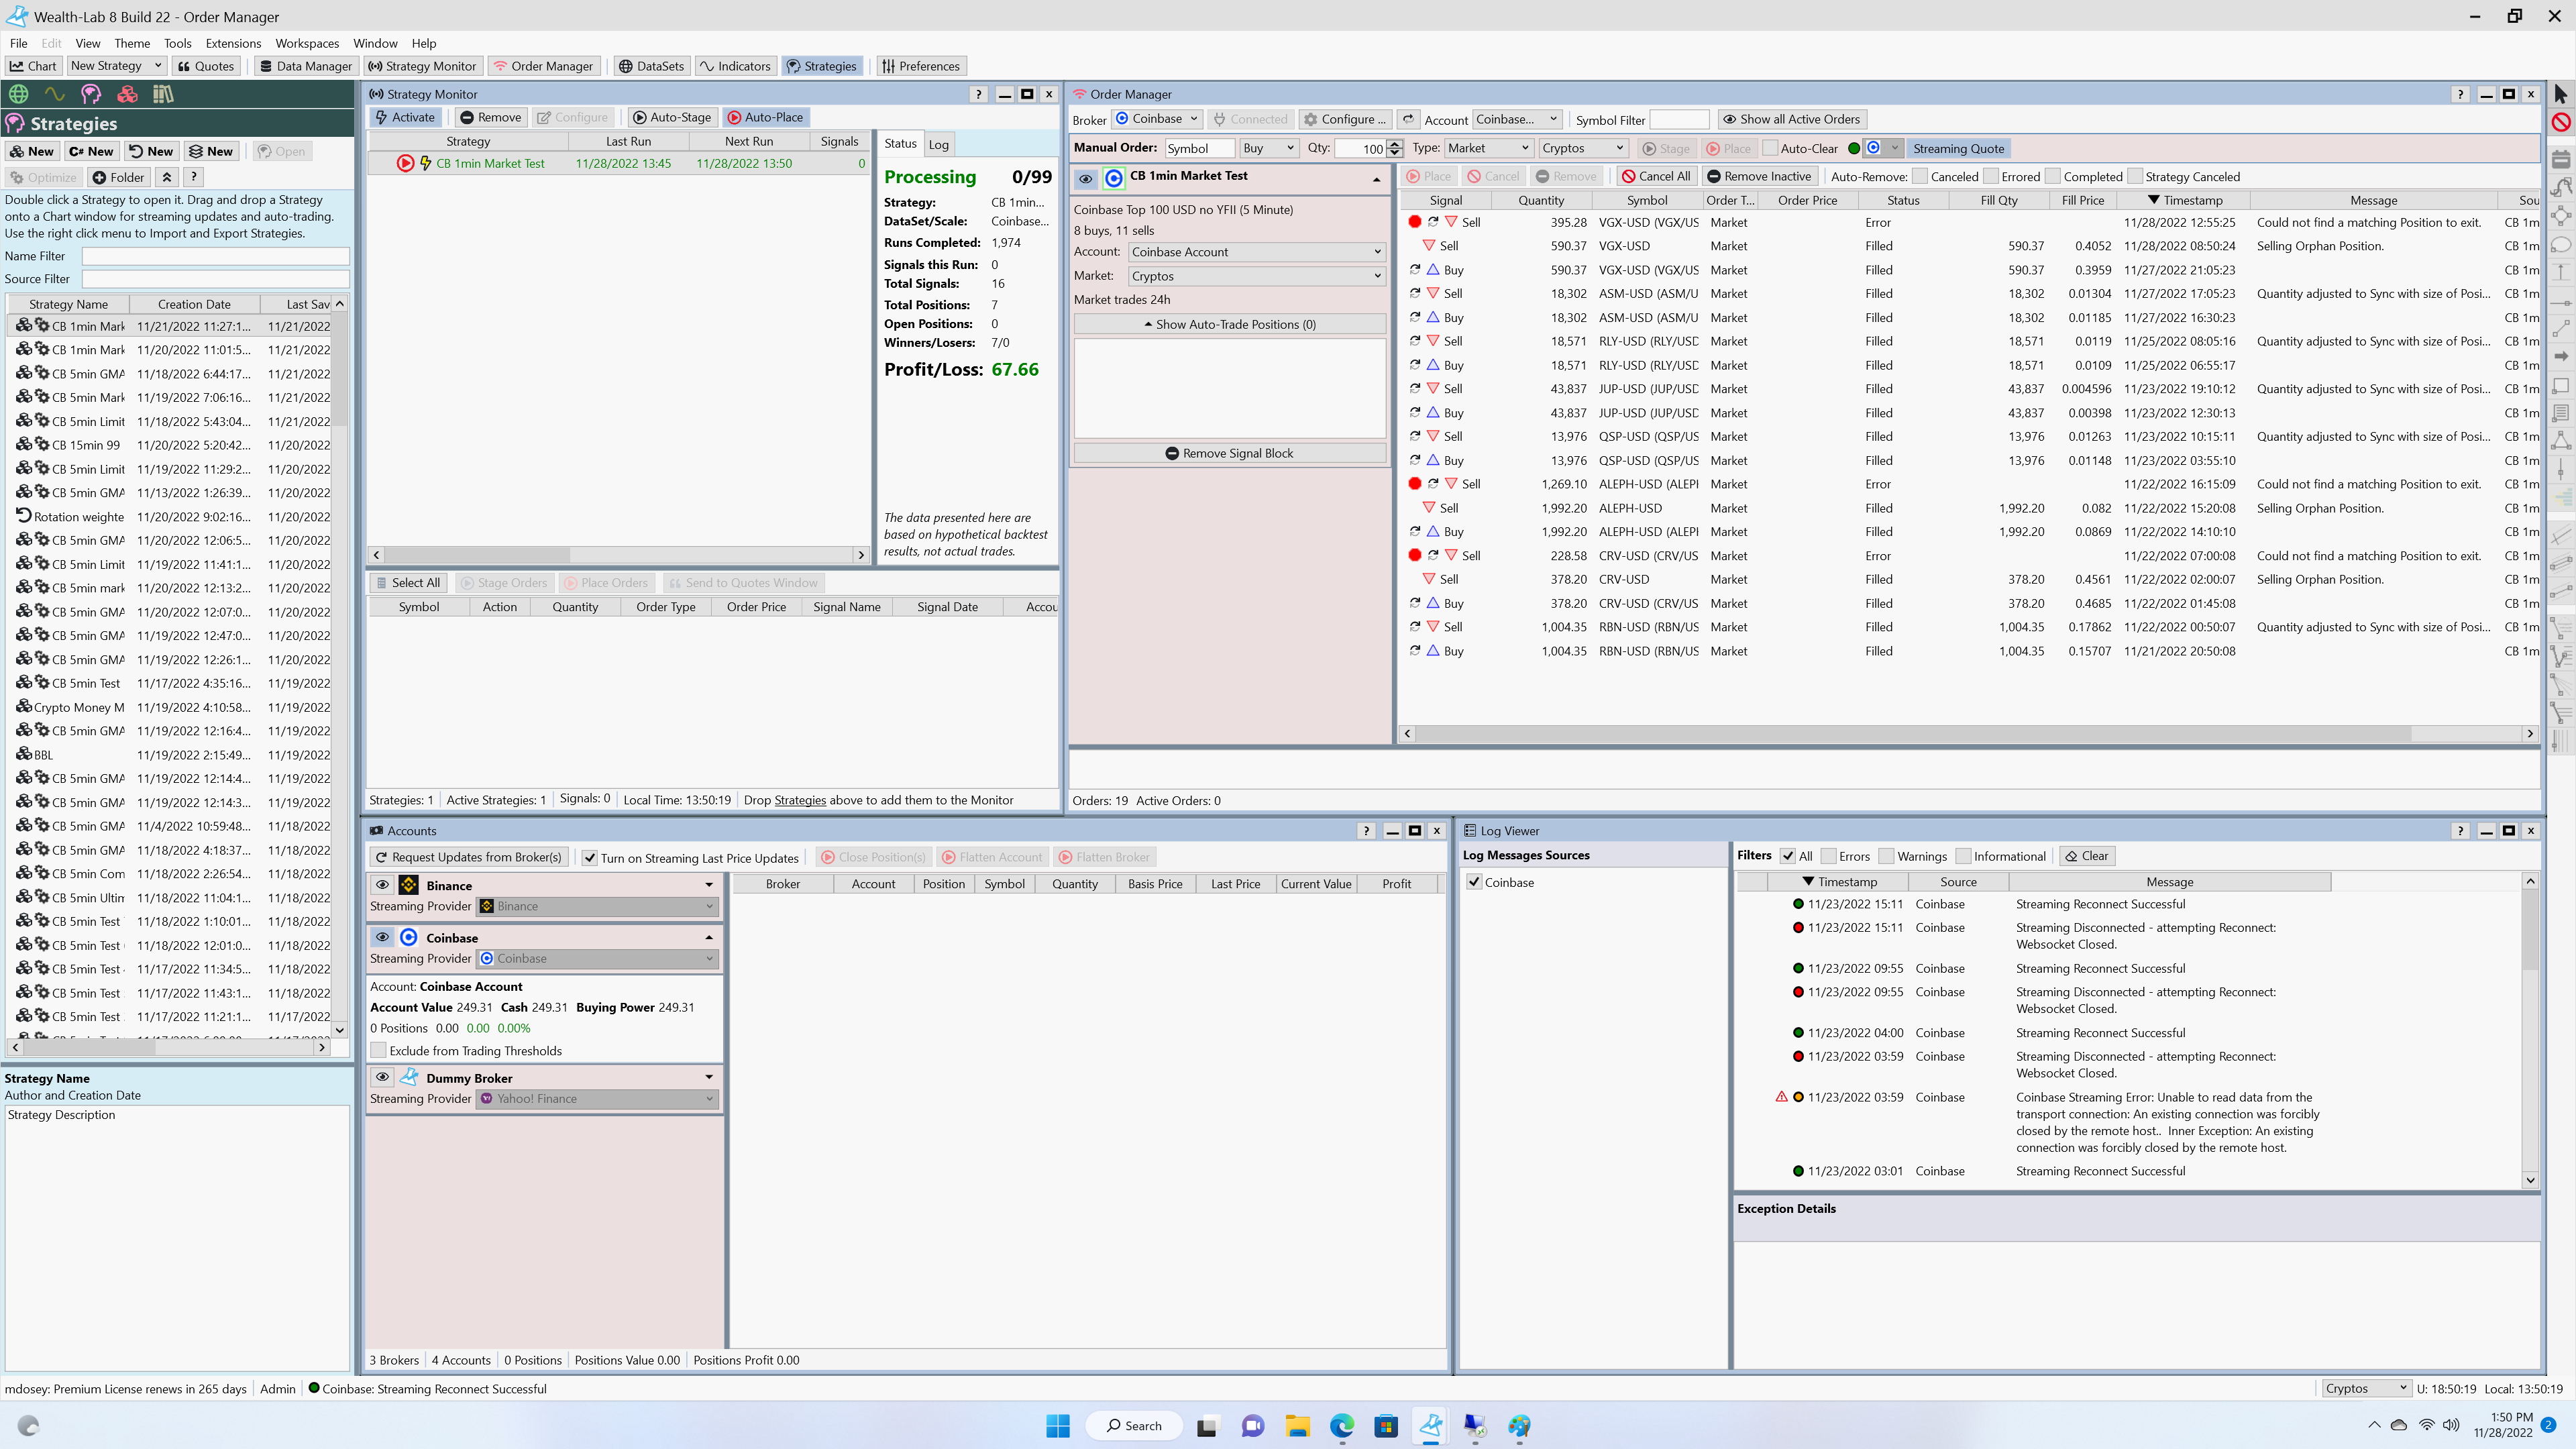The height and width of the screenshot is (1449, 2576).
Task: Increase Qty with the stepper up arrow
Action: (1396, 144)
